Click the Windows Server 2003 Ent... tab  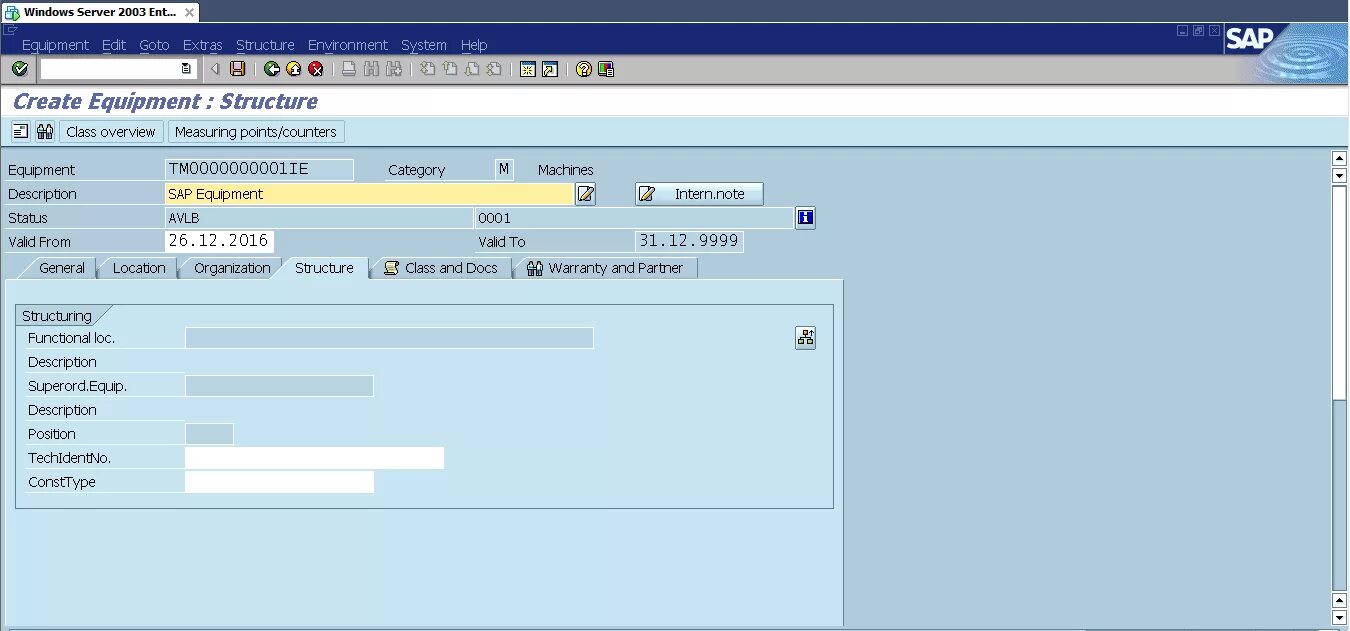[x=100, y=13]
